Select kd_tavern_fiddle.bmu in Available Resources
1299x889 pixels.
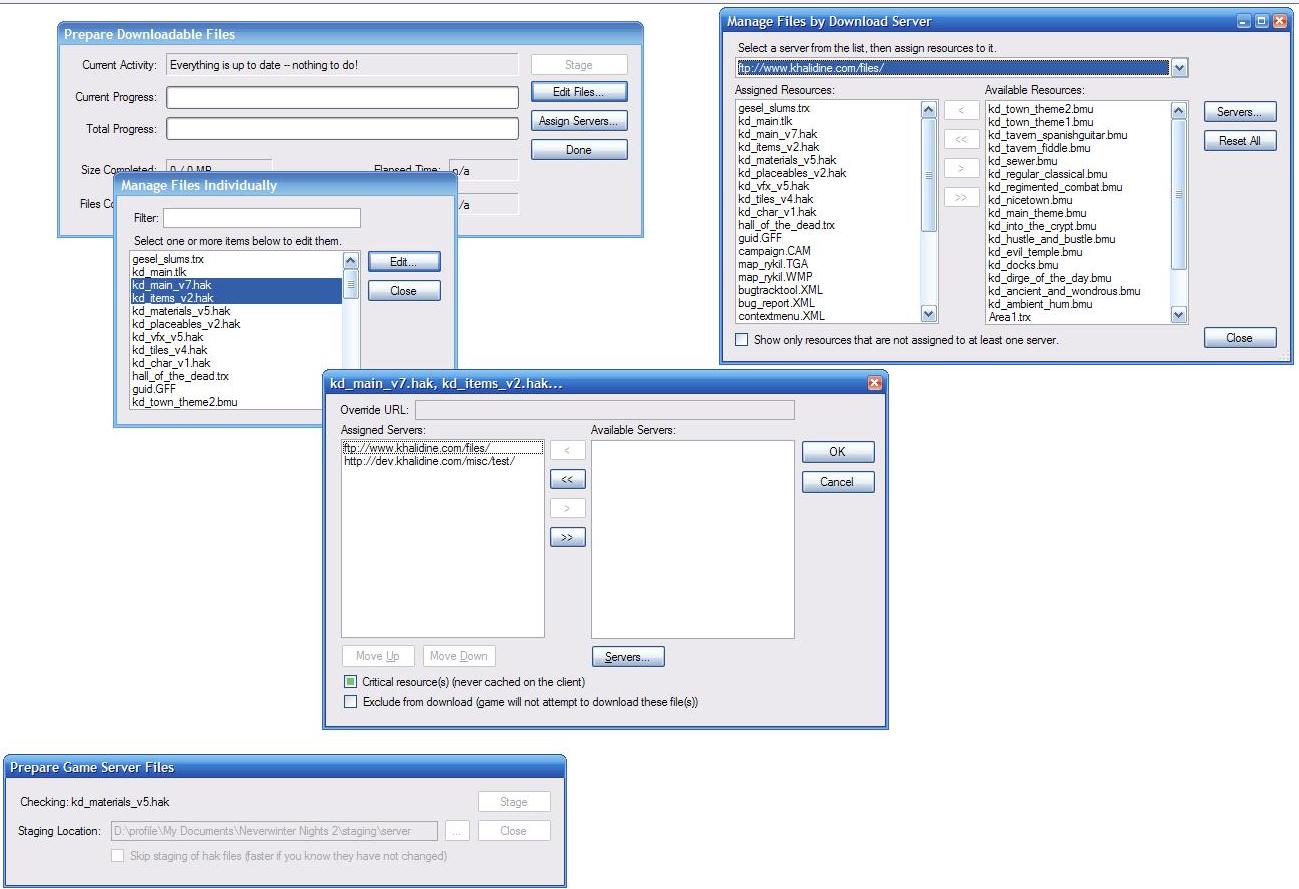tap(1039, 148)
